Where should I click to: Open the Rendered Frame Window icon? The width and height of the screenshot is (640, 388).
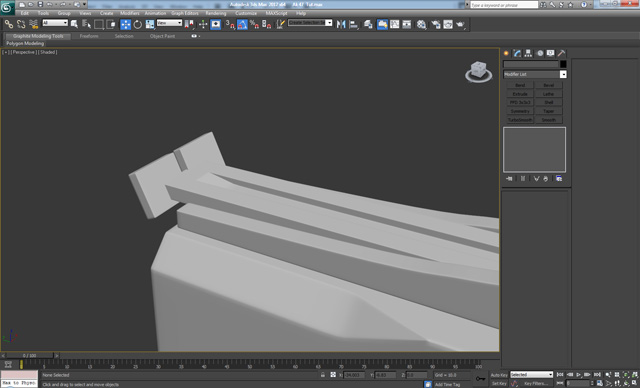point(448,24)
